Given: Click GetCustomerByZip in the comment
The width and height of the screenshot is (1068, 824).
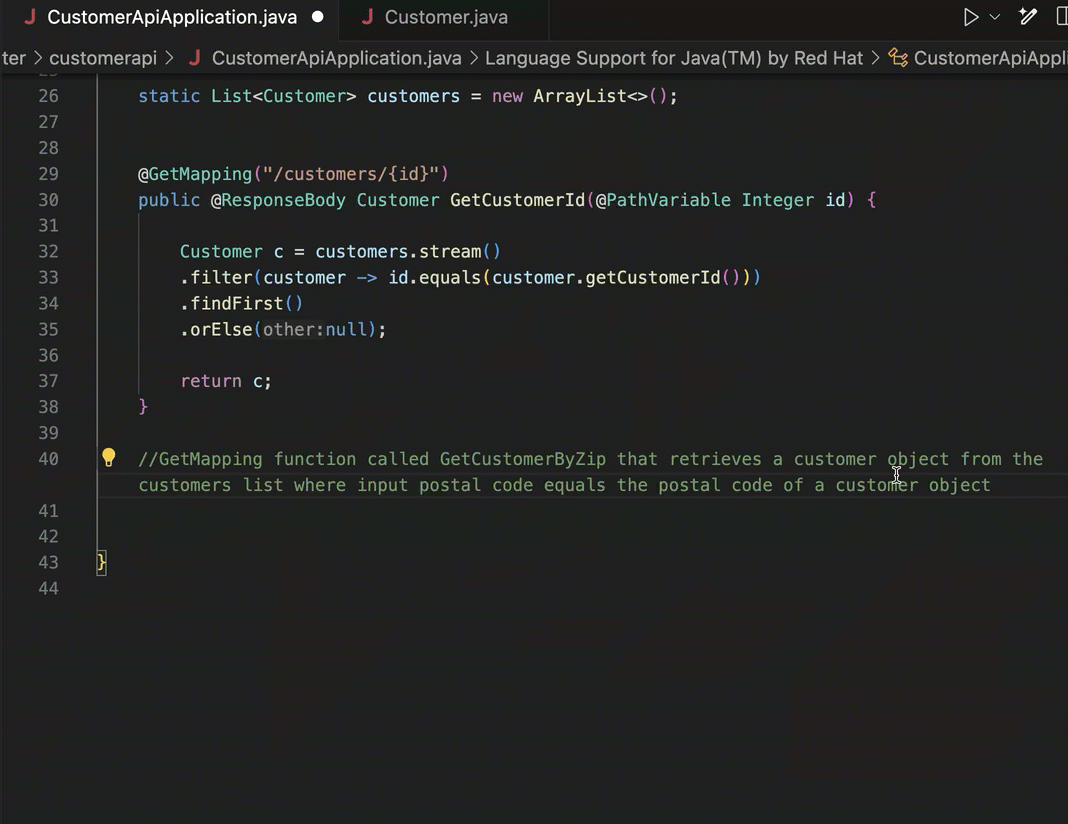Looking at the screenshot, I should [523, 459].
